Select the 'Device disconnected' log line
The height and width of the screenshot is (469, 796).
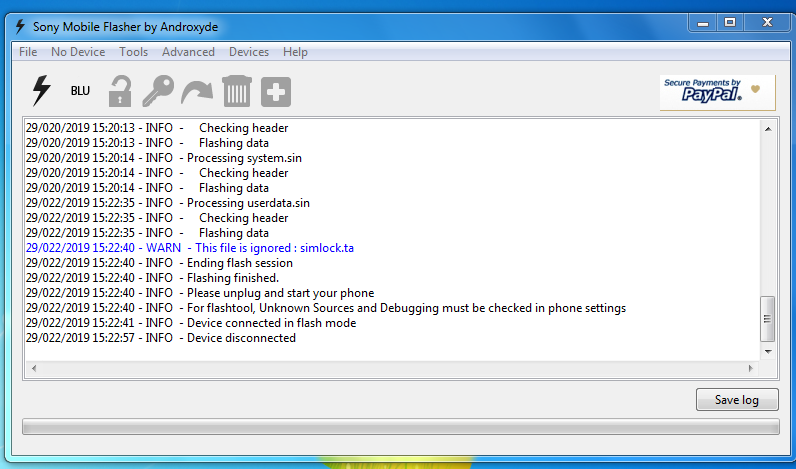click(x=160, y=338)
